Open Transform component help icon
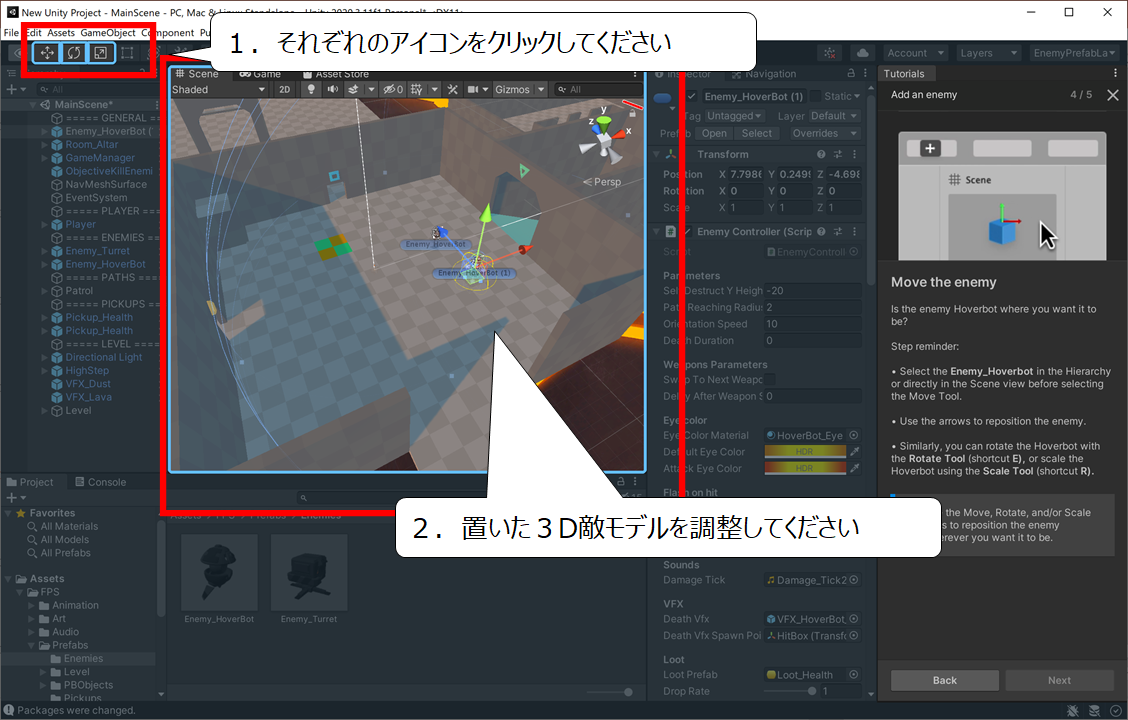Viewport: 1128px width, 720px height. pyautogui.click(x=821, y=155)
